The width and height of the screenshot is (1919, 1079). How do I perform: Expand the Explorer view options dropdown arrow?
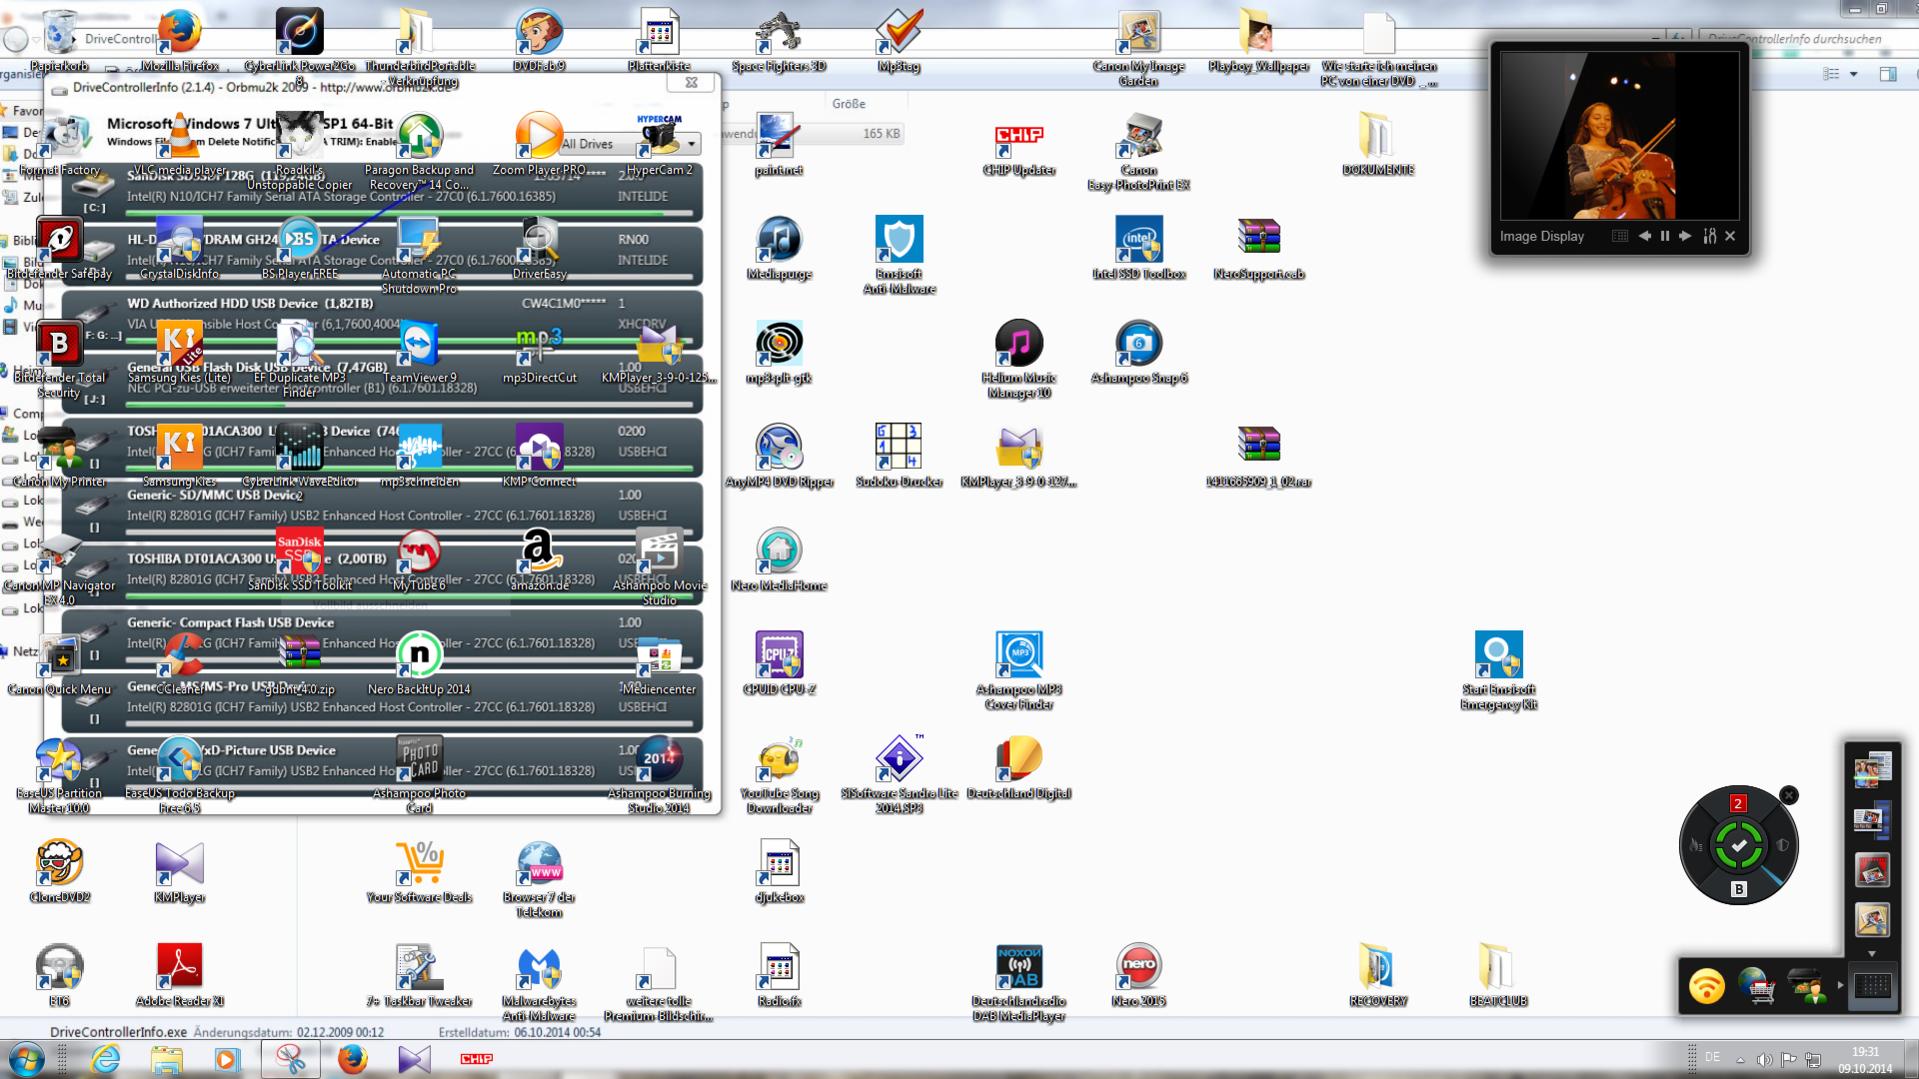[x=1853, y=74]
